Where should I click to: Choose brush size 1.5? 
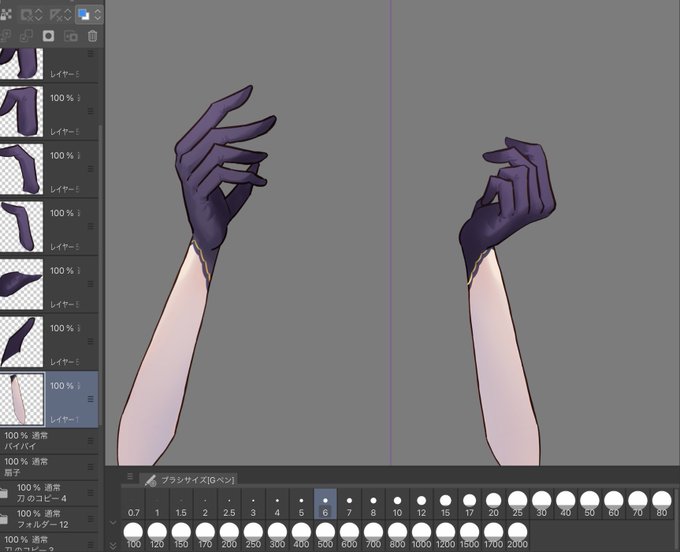[181, 504]
